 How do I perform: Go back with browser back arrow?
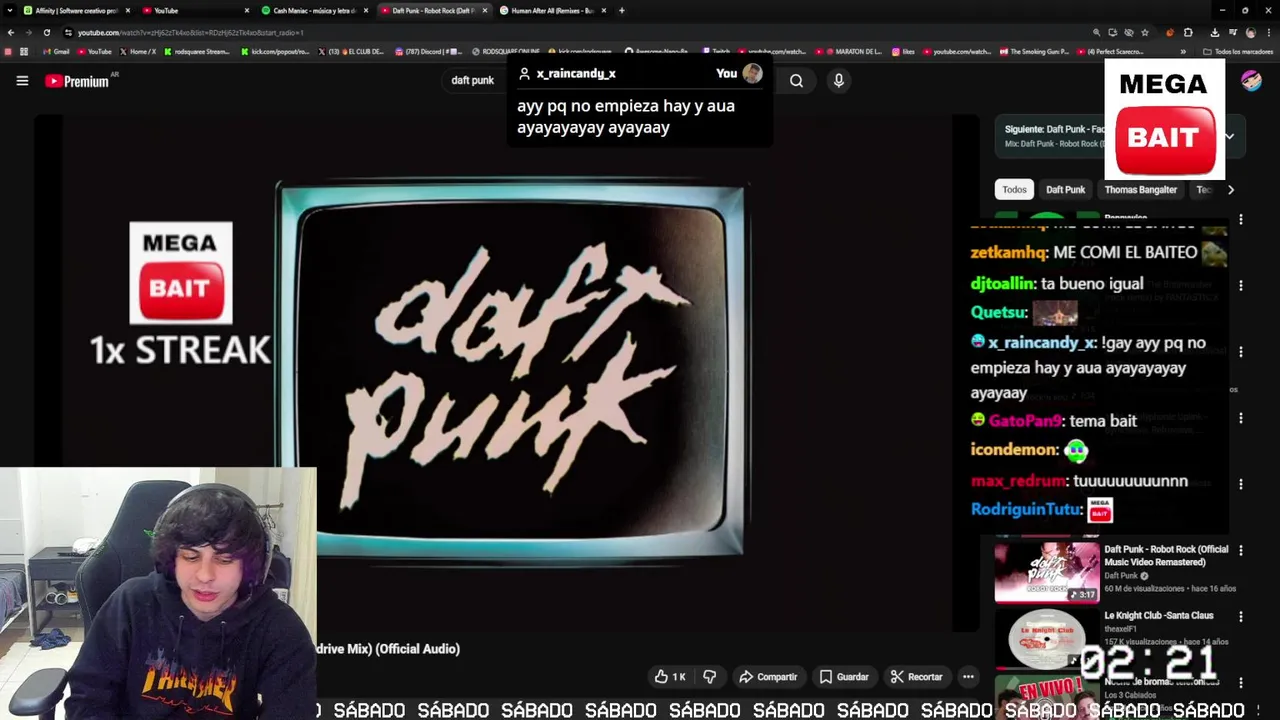10,32
